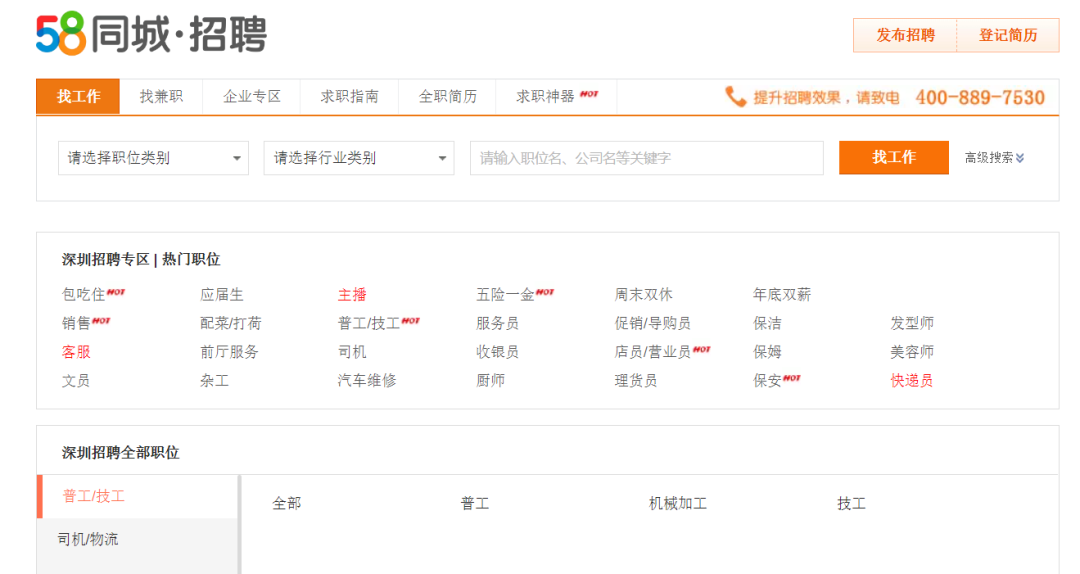1080x574 pixels.
Task: Open the 主播 hot job link
Action: point(352,295)
